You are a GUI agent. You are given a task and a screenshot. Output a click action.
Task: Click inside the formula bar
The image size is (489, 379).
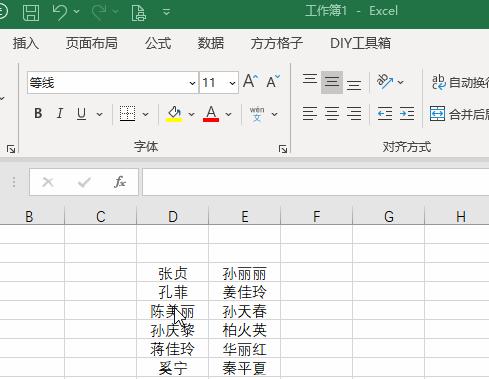coord(316,182)
